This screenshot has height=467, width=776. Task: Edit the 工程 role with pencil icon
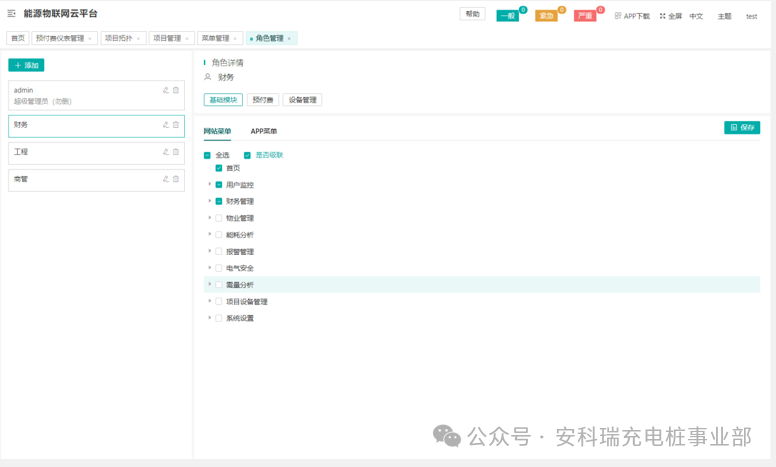coord(166,152)
